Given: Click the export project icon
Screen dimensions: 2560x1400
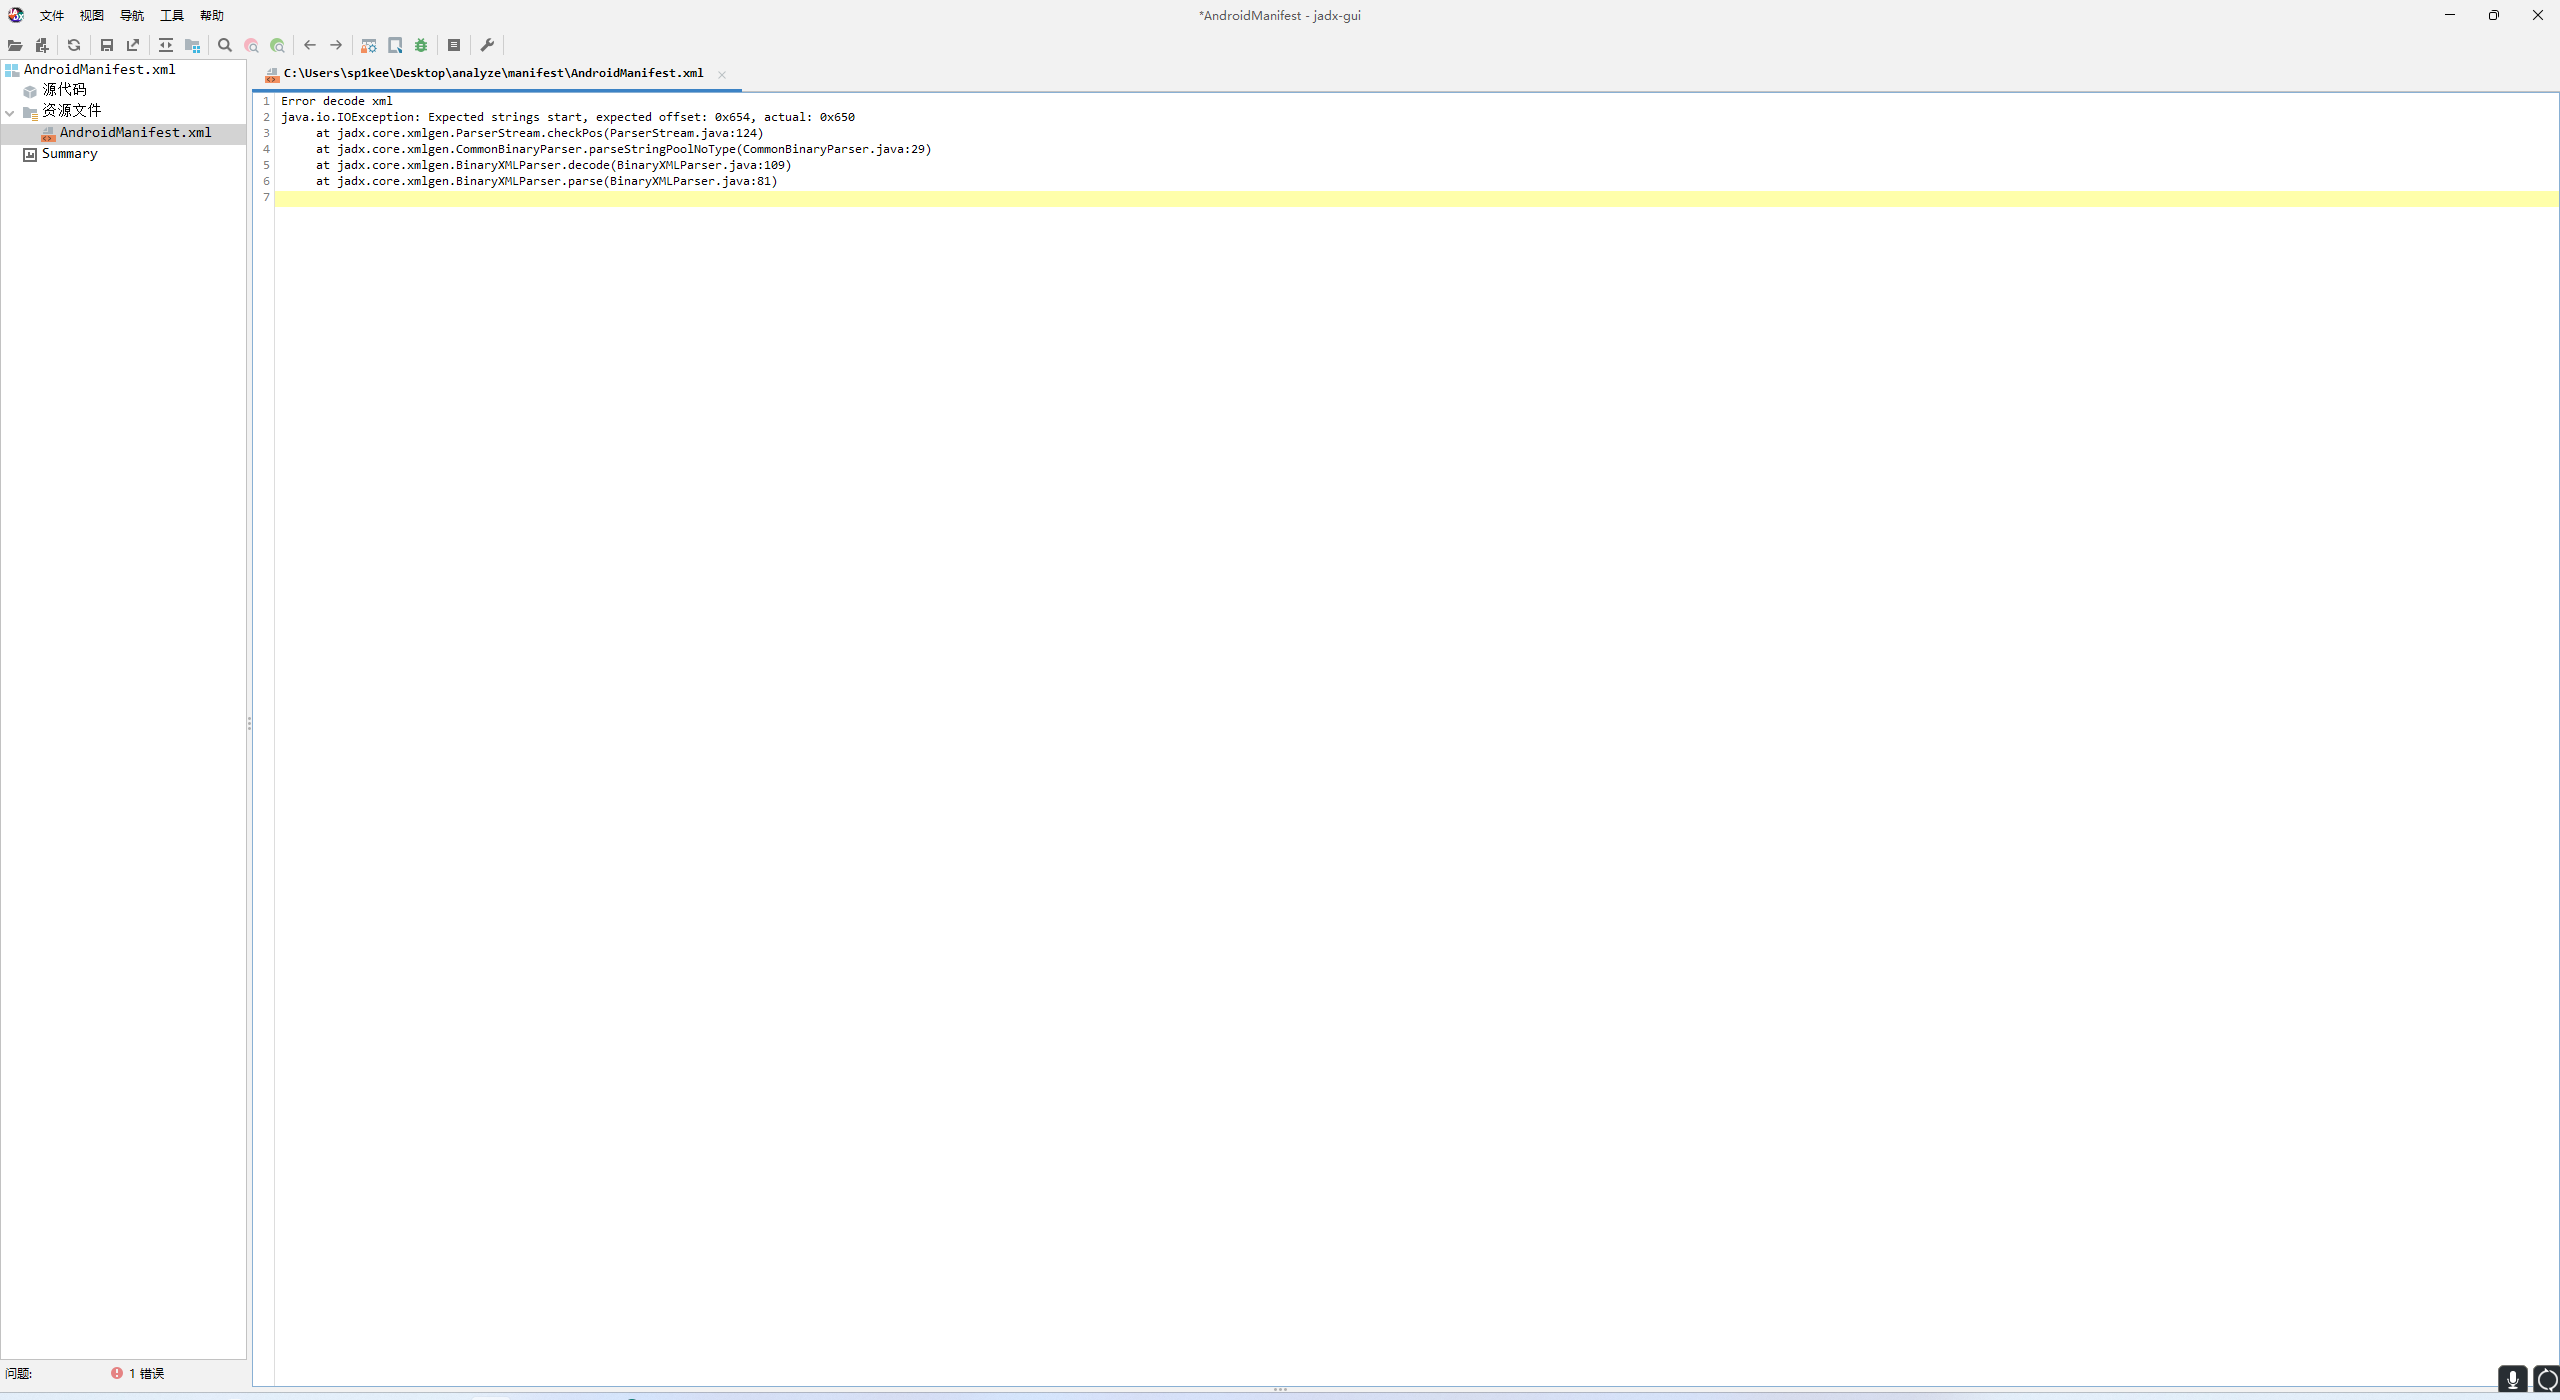Looking at the screenshot, I should [133, 45].
